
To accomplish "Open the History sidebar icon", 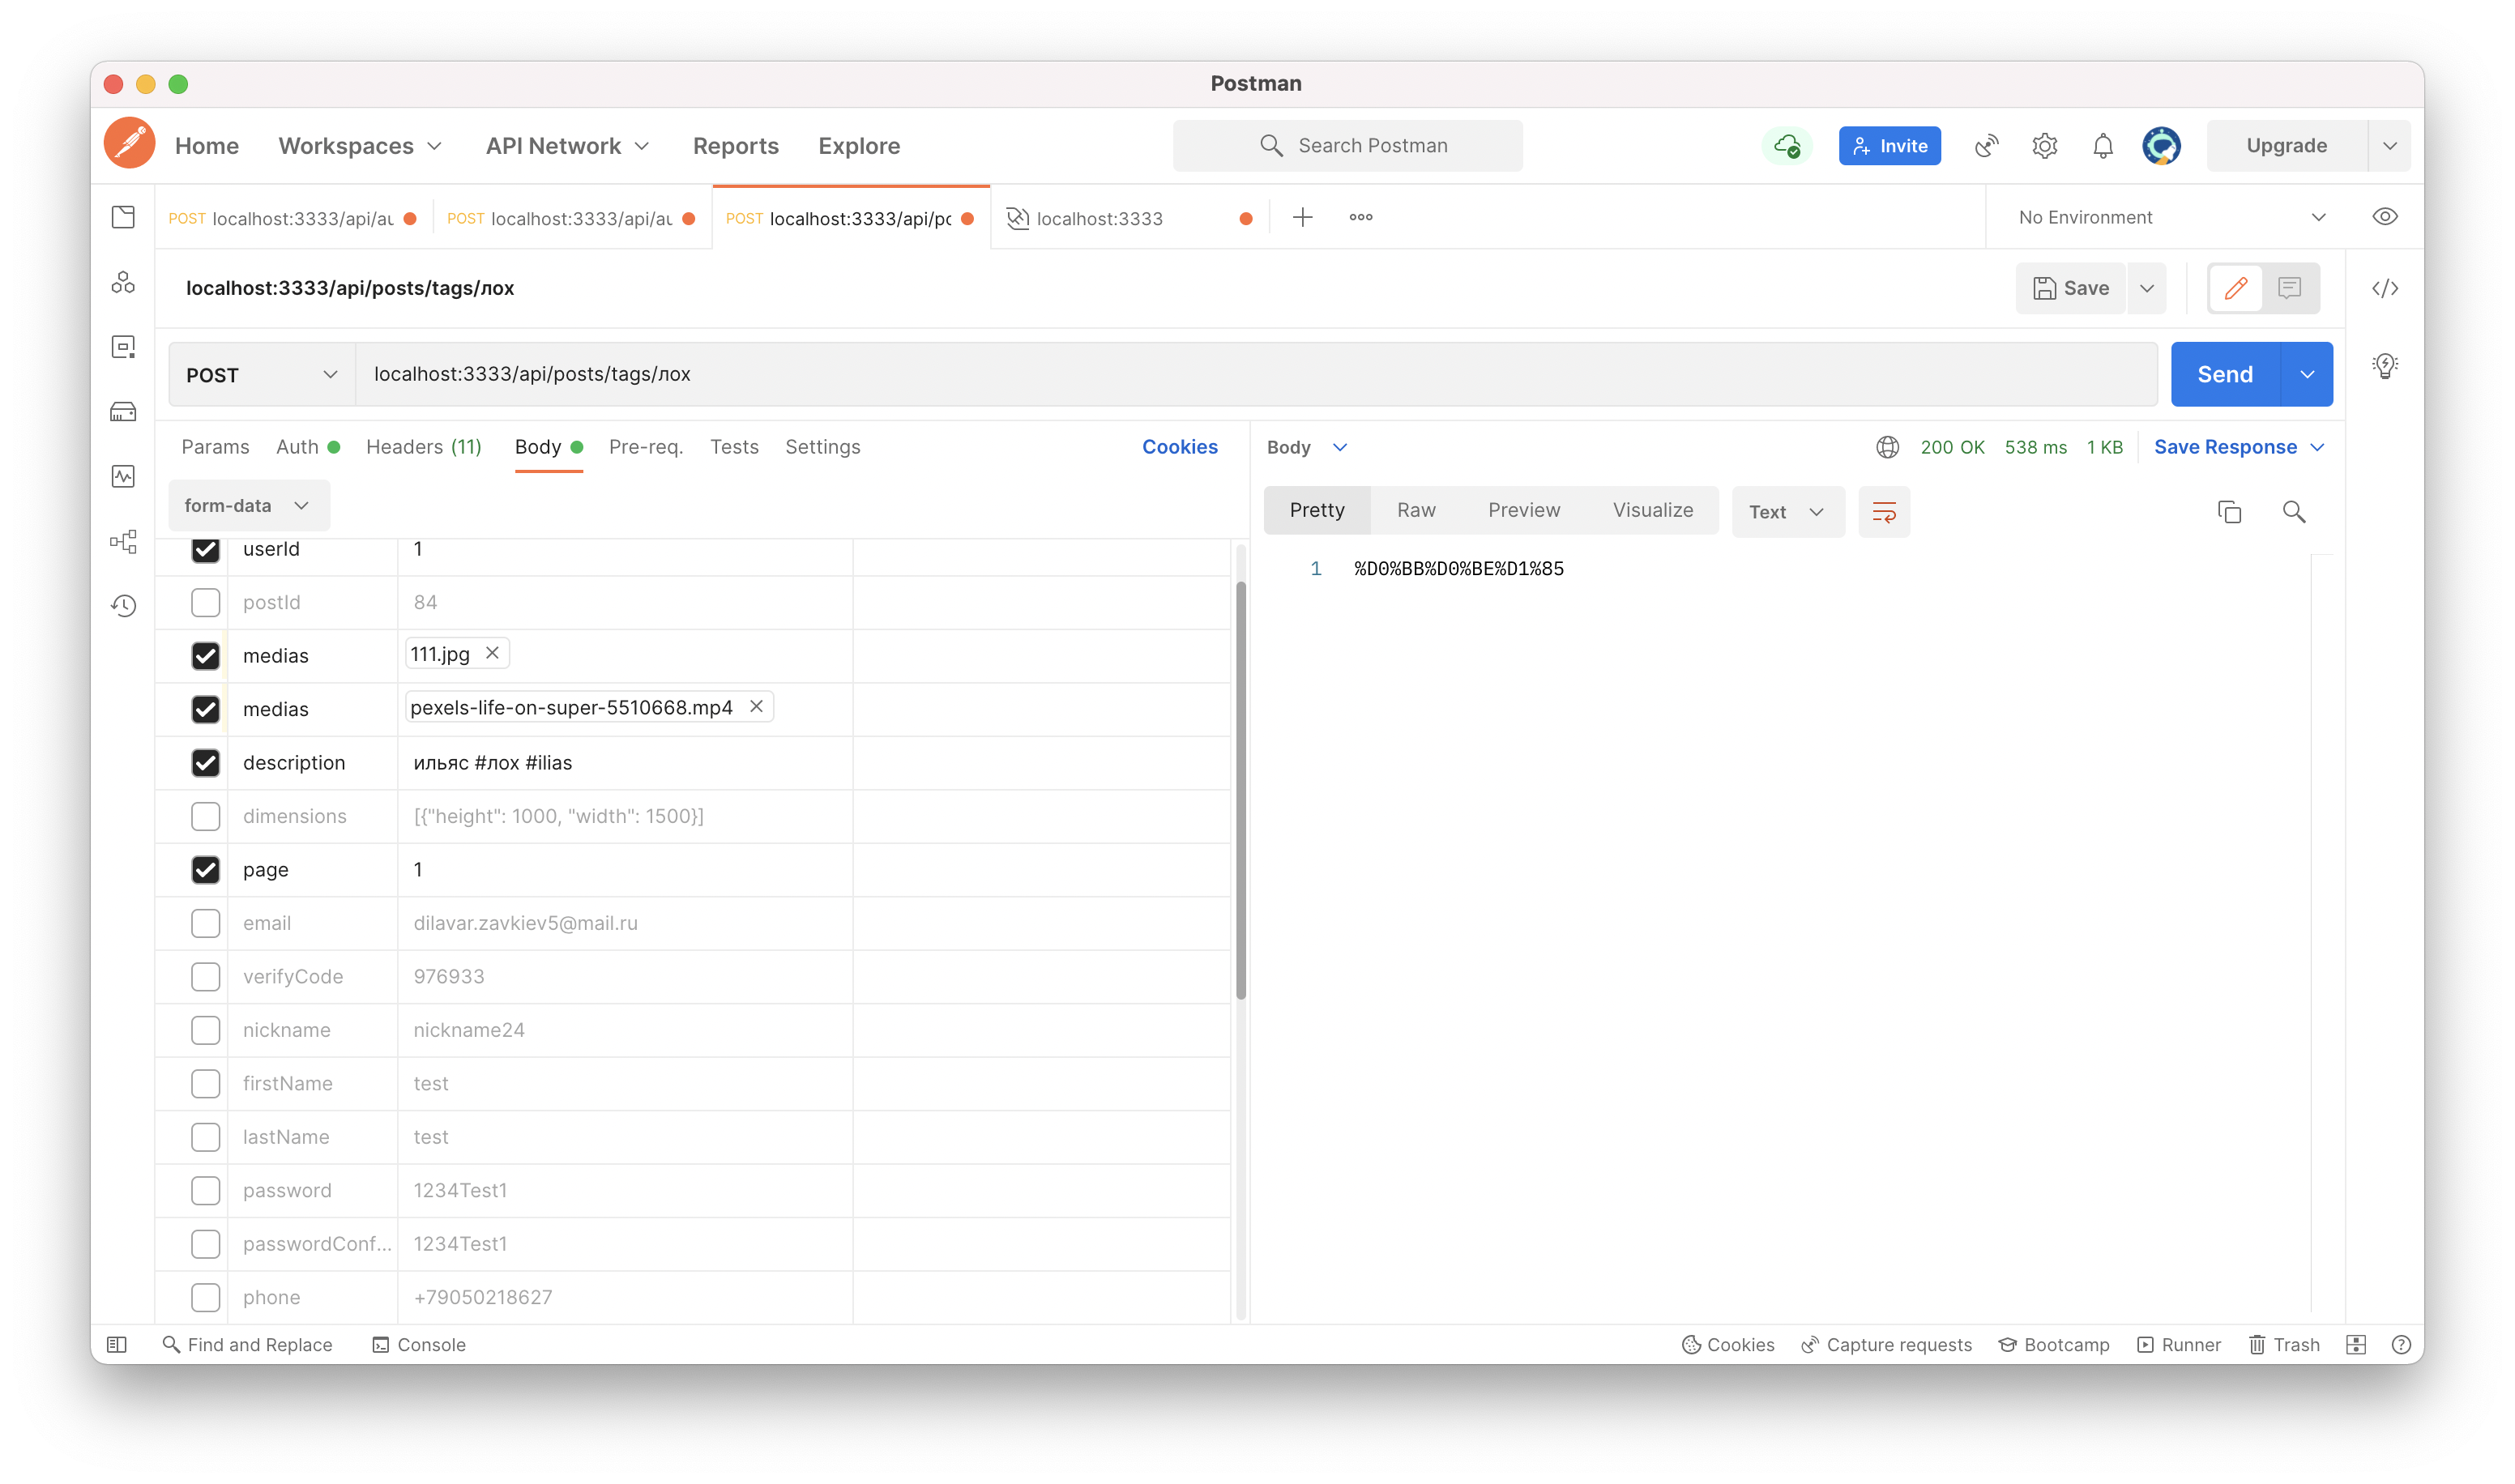I will click(123, 605).
